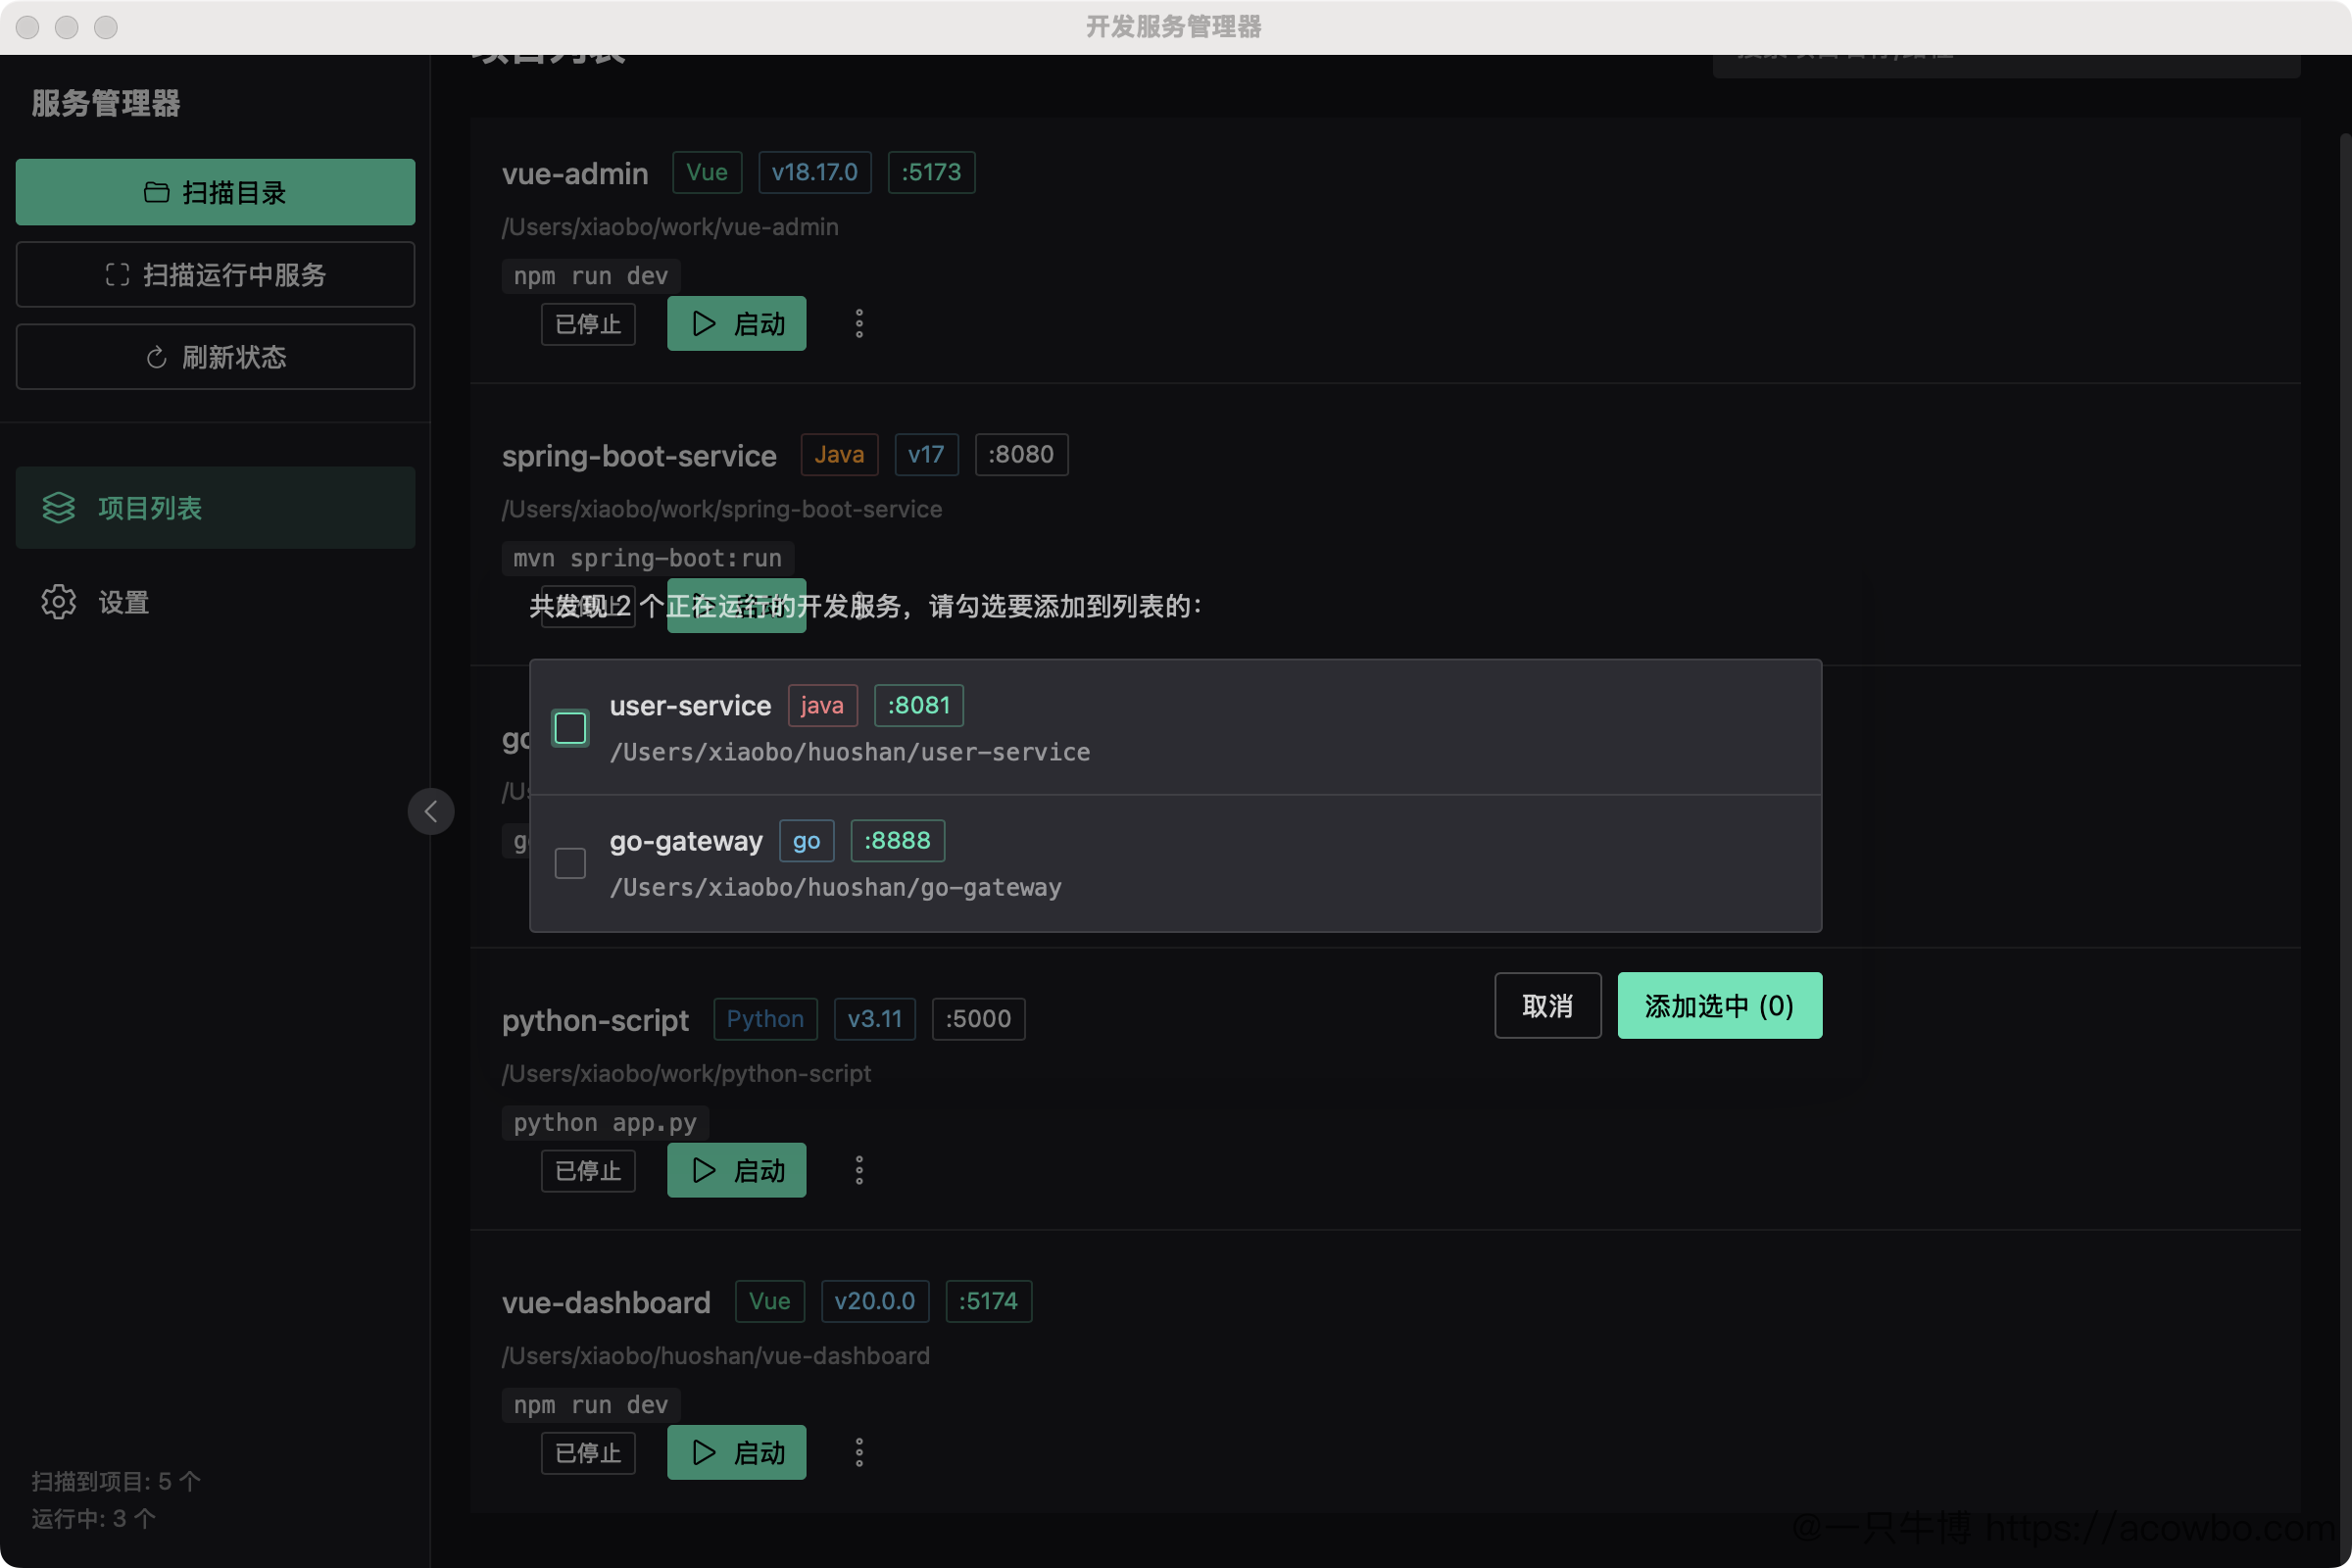
Task: Click the vue-dashboard project name
Action: (x=606, y=1302)
